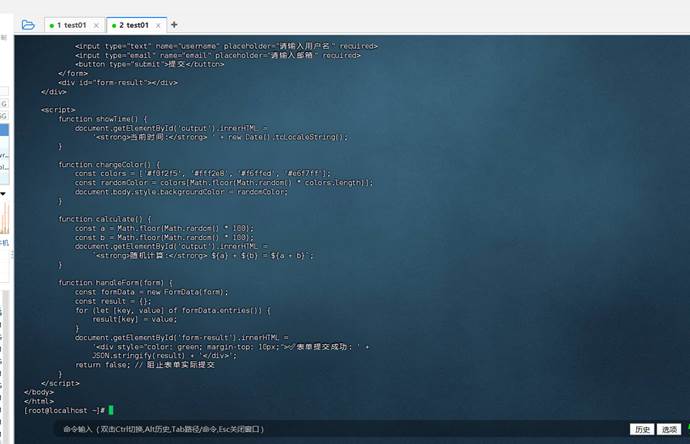Image resolution: width=690 pixels, height=444 pixels.
Task: Click the 'const result = {};' line
Action: tap(113, 301)
